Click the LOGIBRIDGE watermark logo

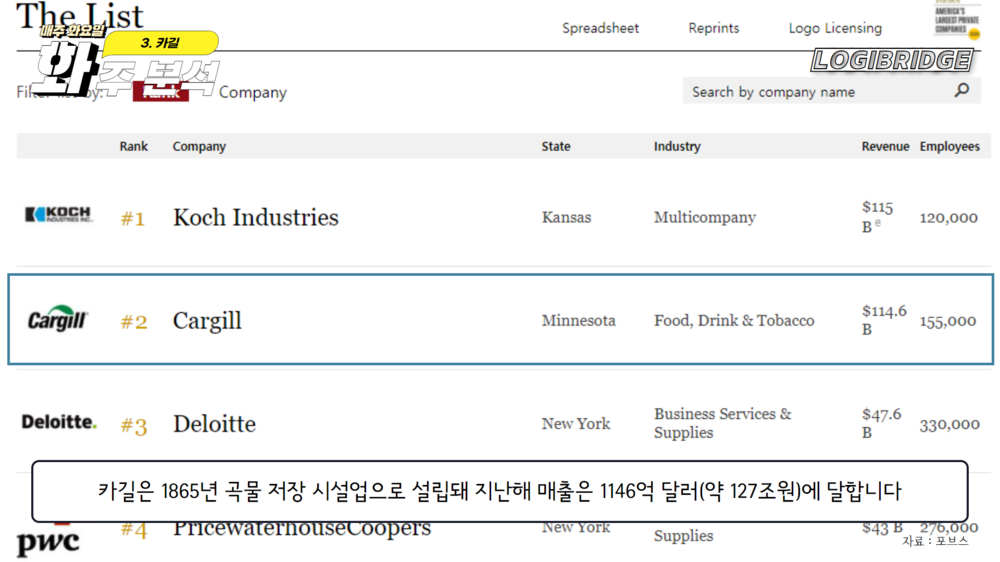pos(892,60)
